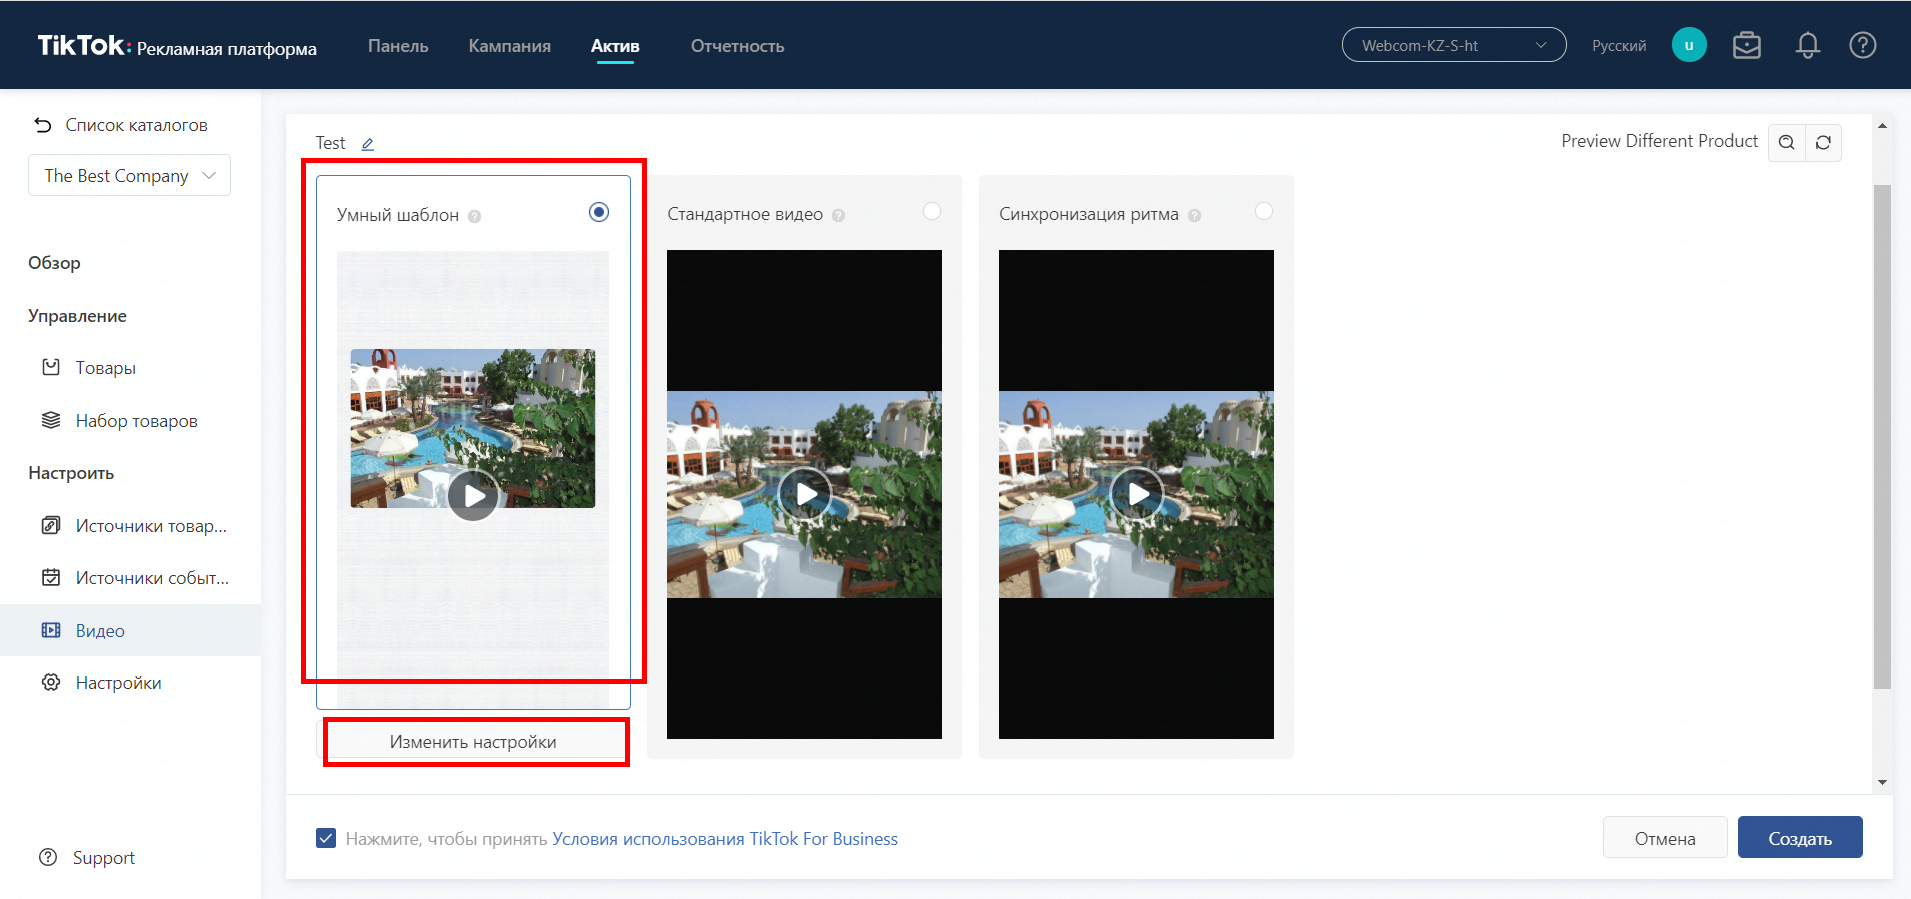
Task: Open the briefcase icon in header
Action: pos(1747,45)
